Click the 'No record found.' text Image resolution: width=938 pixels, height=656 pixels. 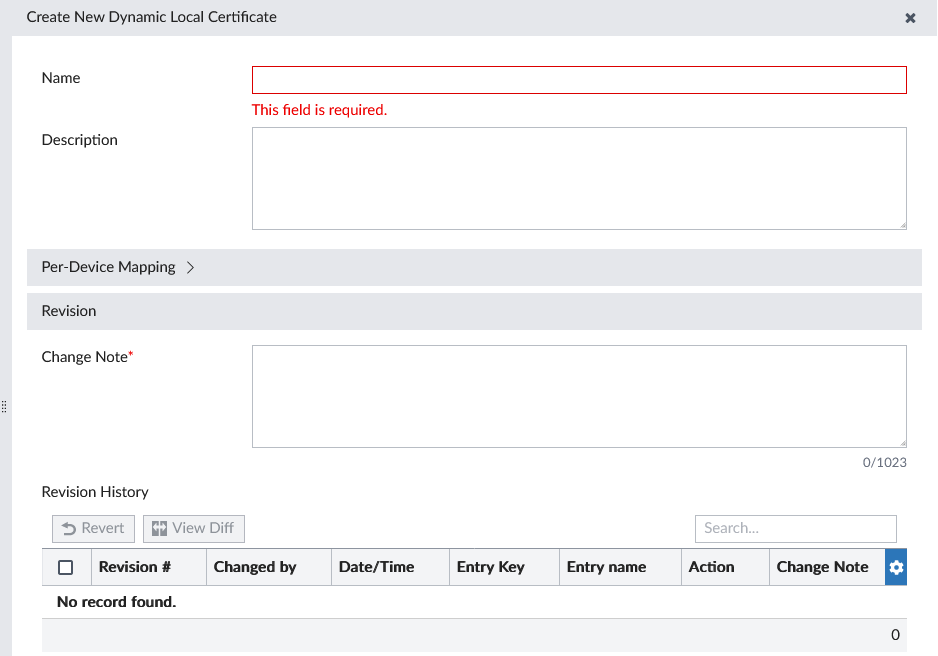[x=117, y=602]
